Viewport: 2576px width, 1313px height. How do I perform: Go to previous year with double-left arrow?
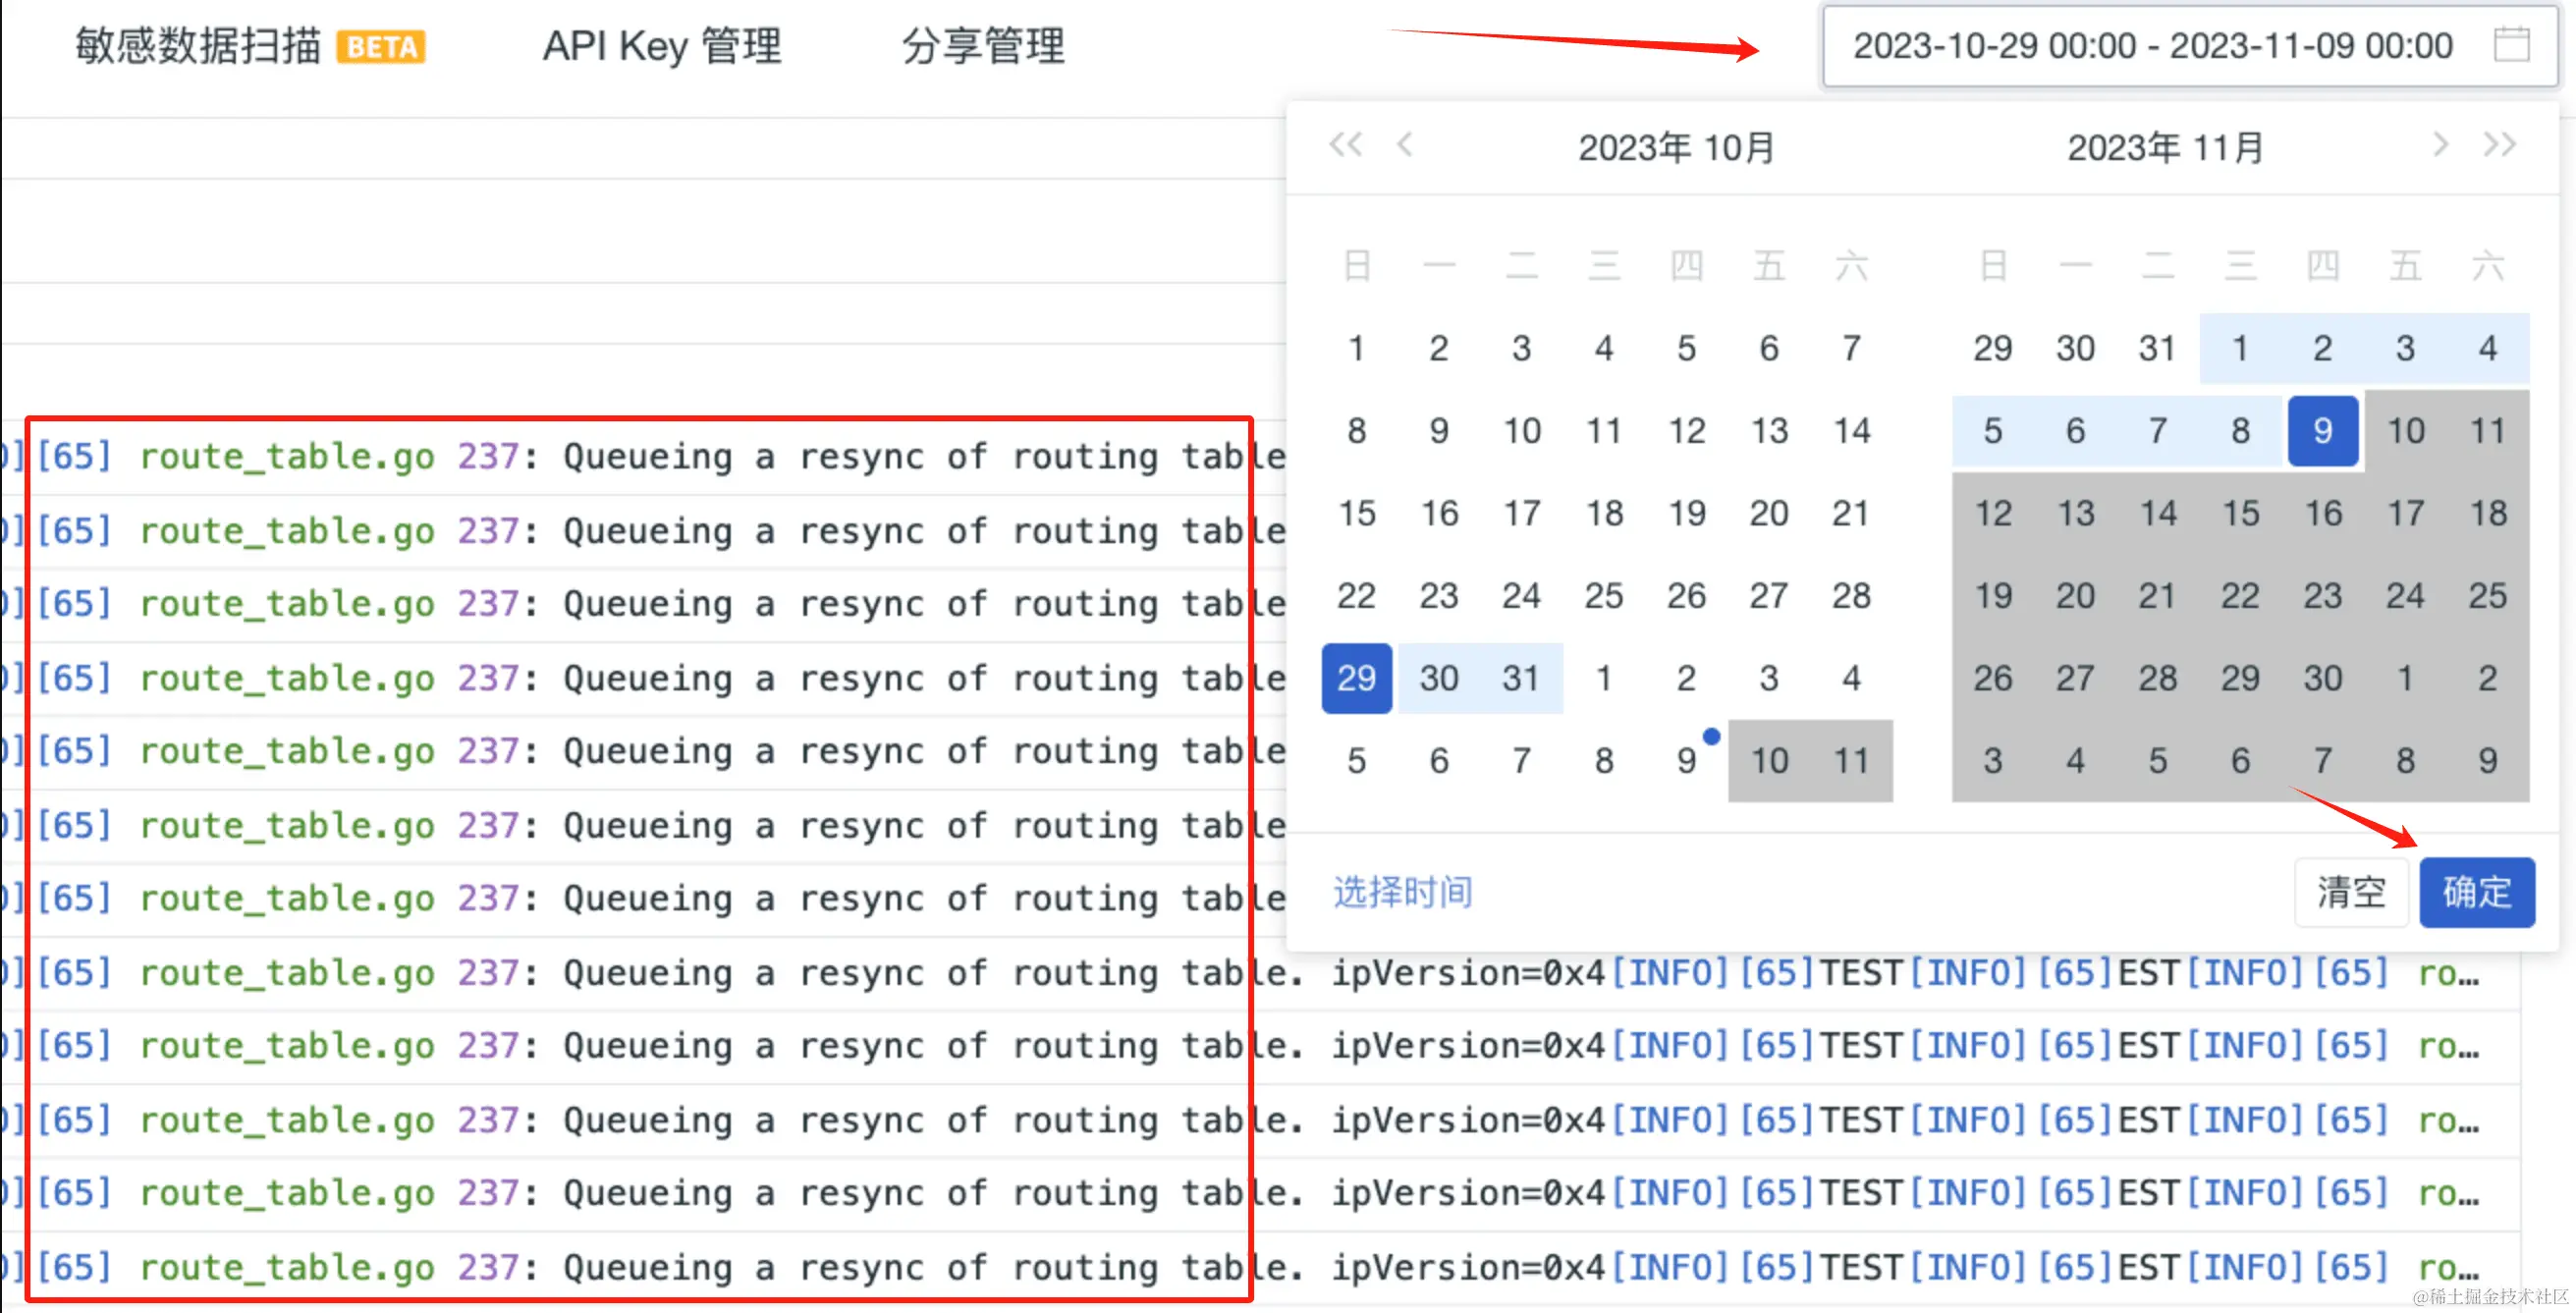[x=1345, y=145]
